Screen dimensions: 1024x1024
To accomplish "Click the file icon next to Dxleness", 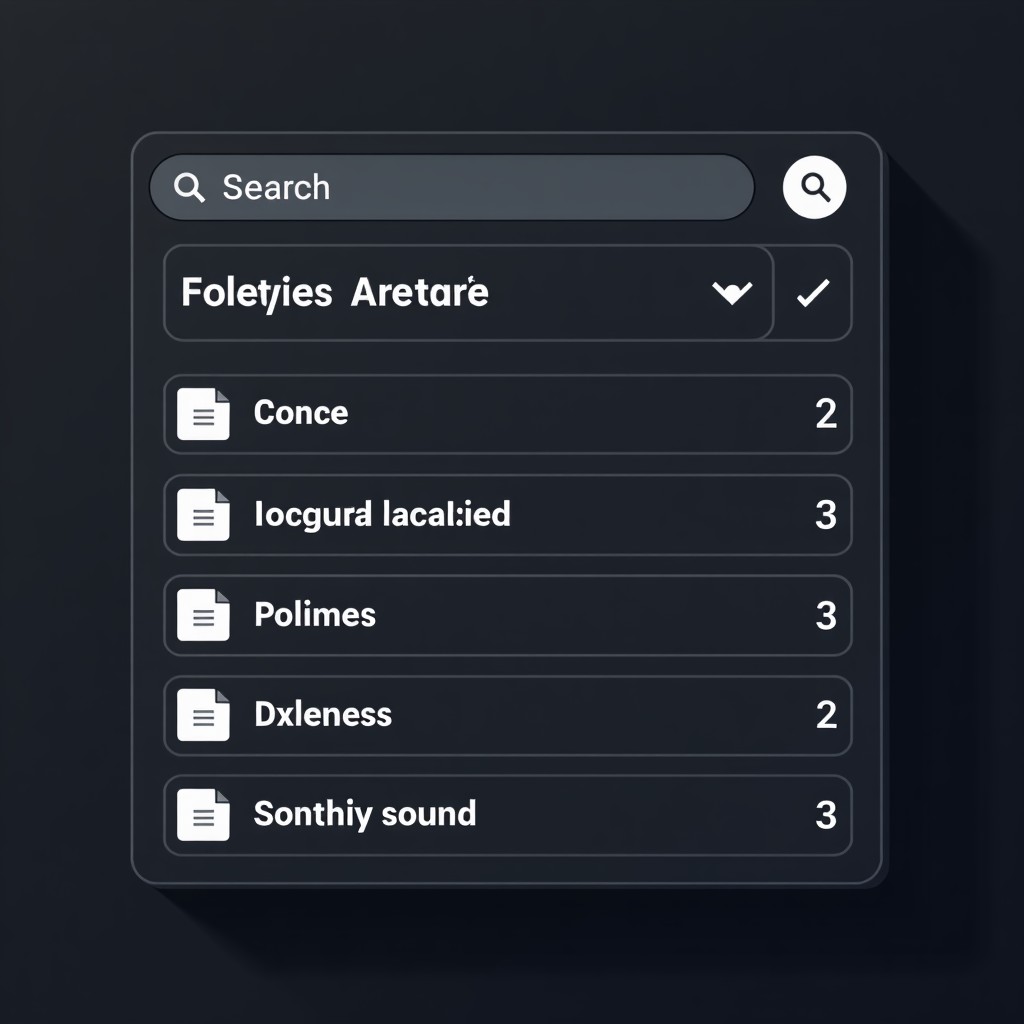I will [203, 715].
